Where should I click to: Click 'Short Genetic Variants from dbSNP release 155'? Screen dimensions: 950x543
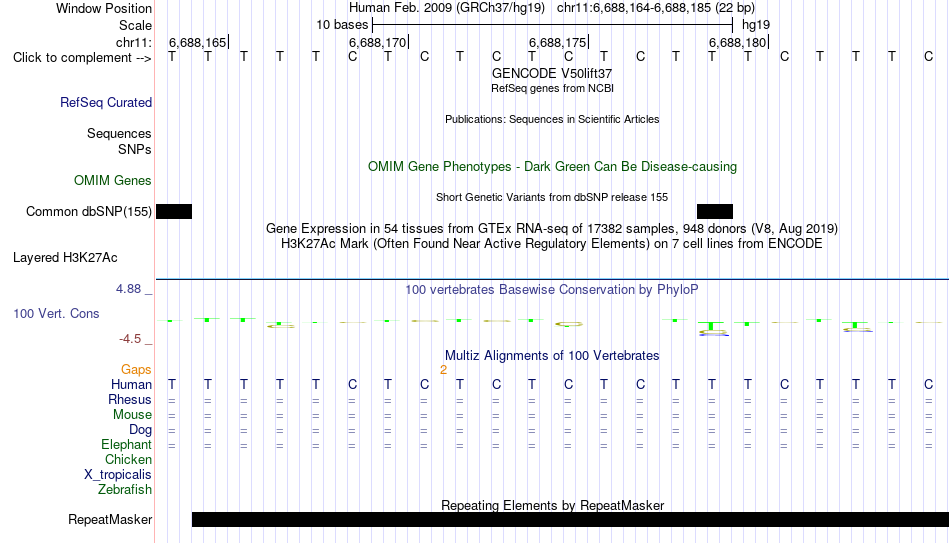tap(552, 198)
